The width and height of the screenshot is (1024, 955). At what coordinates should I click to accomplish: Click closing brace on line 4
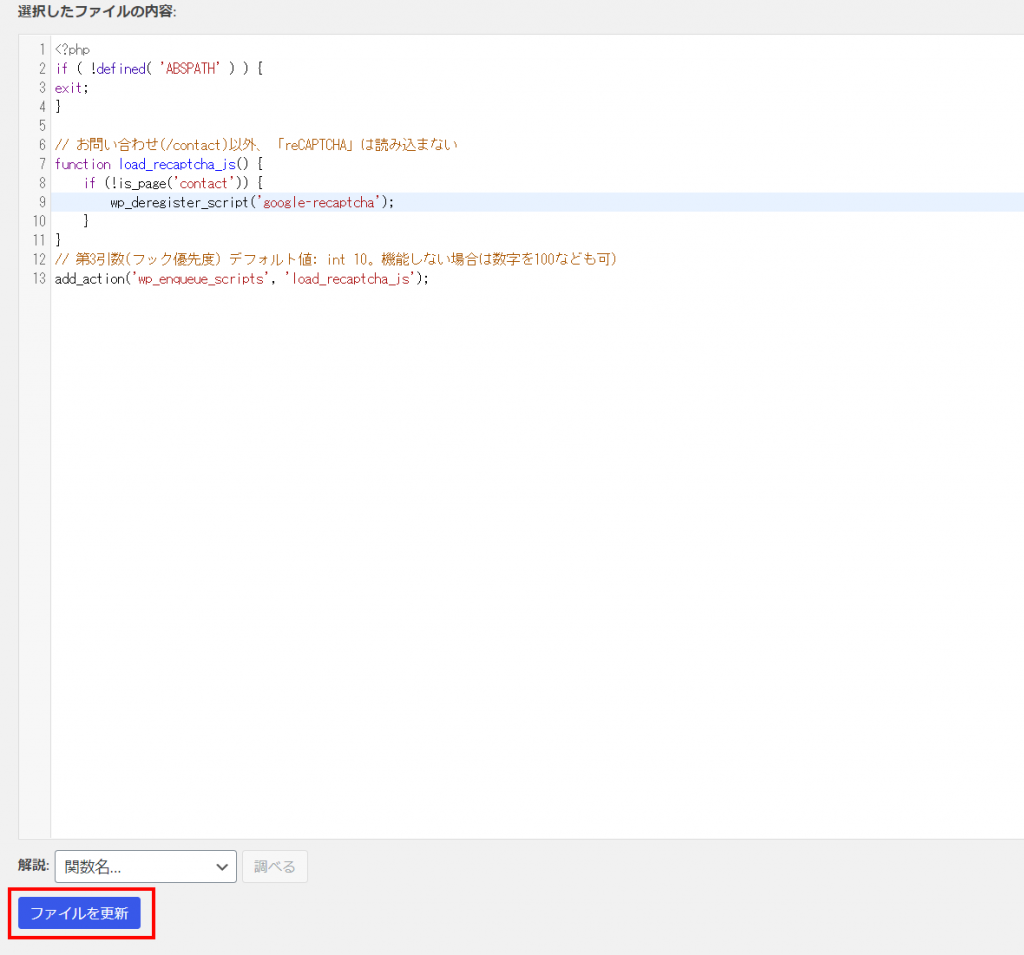(58, 106)
